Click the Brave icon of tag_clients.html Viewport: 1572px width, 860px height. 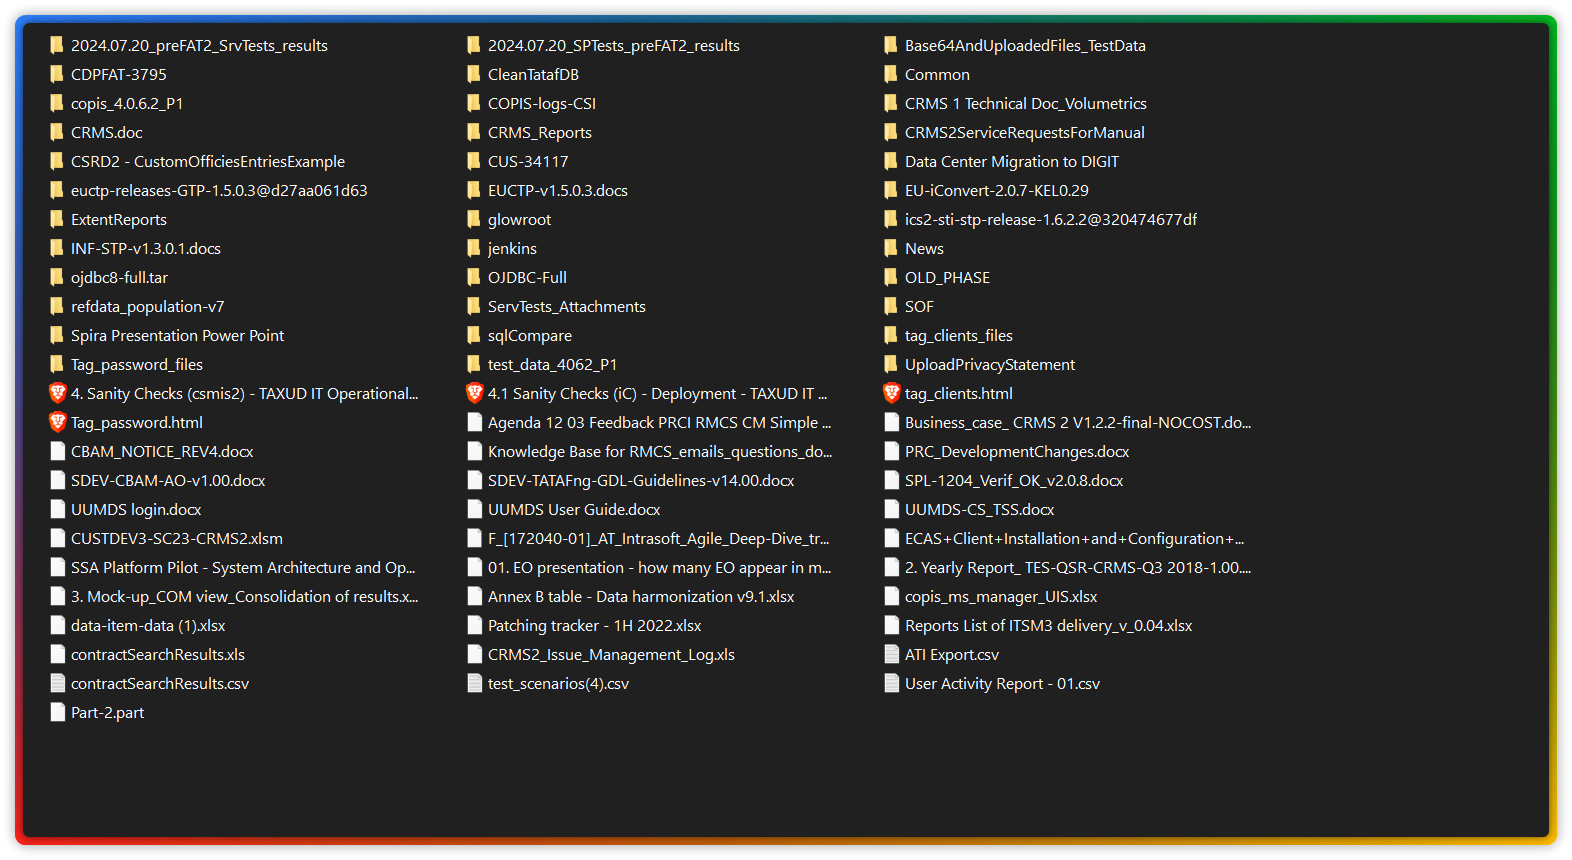(891, 393)
